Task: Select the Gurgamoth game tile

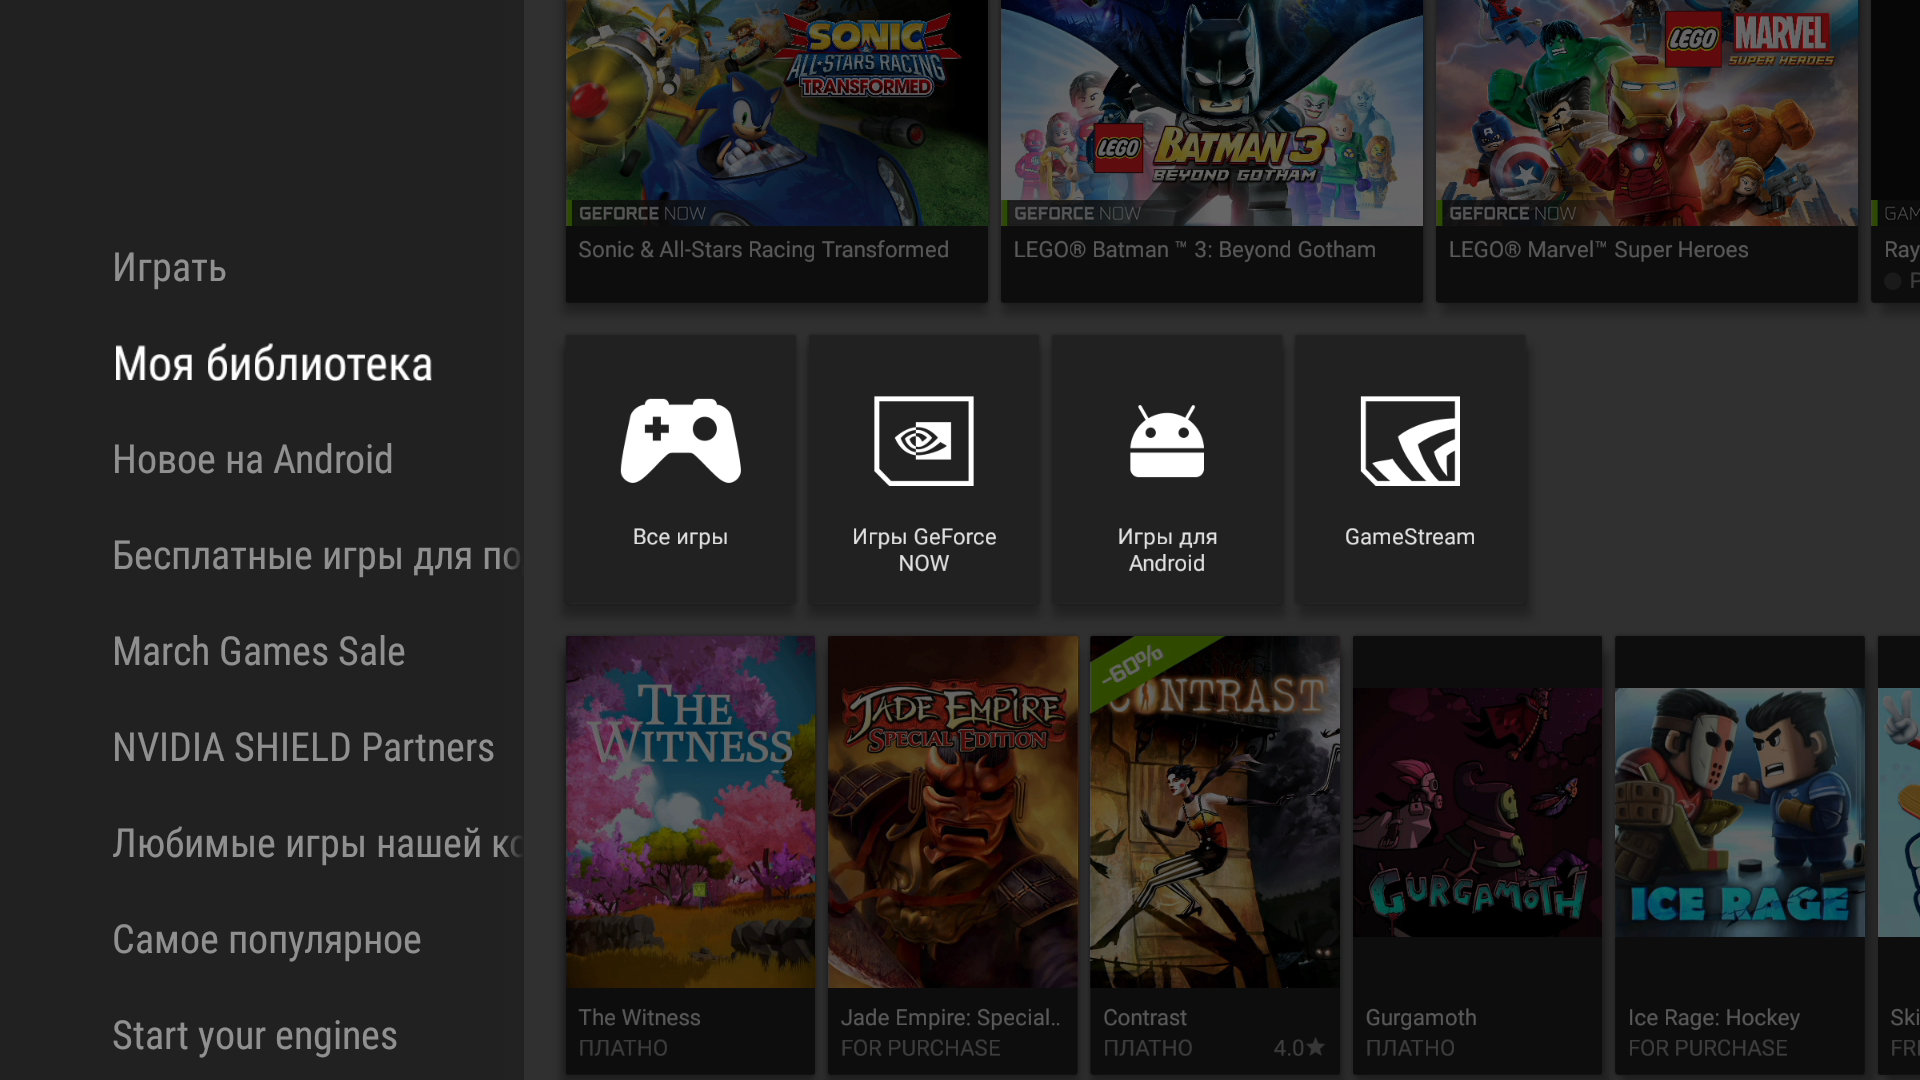Action: (1477, 812)
